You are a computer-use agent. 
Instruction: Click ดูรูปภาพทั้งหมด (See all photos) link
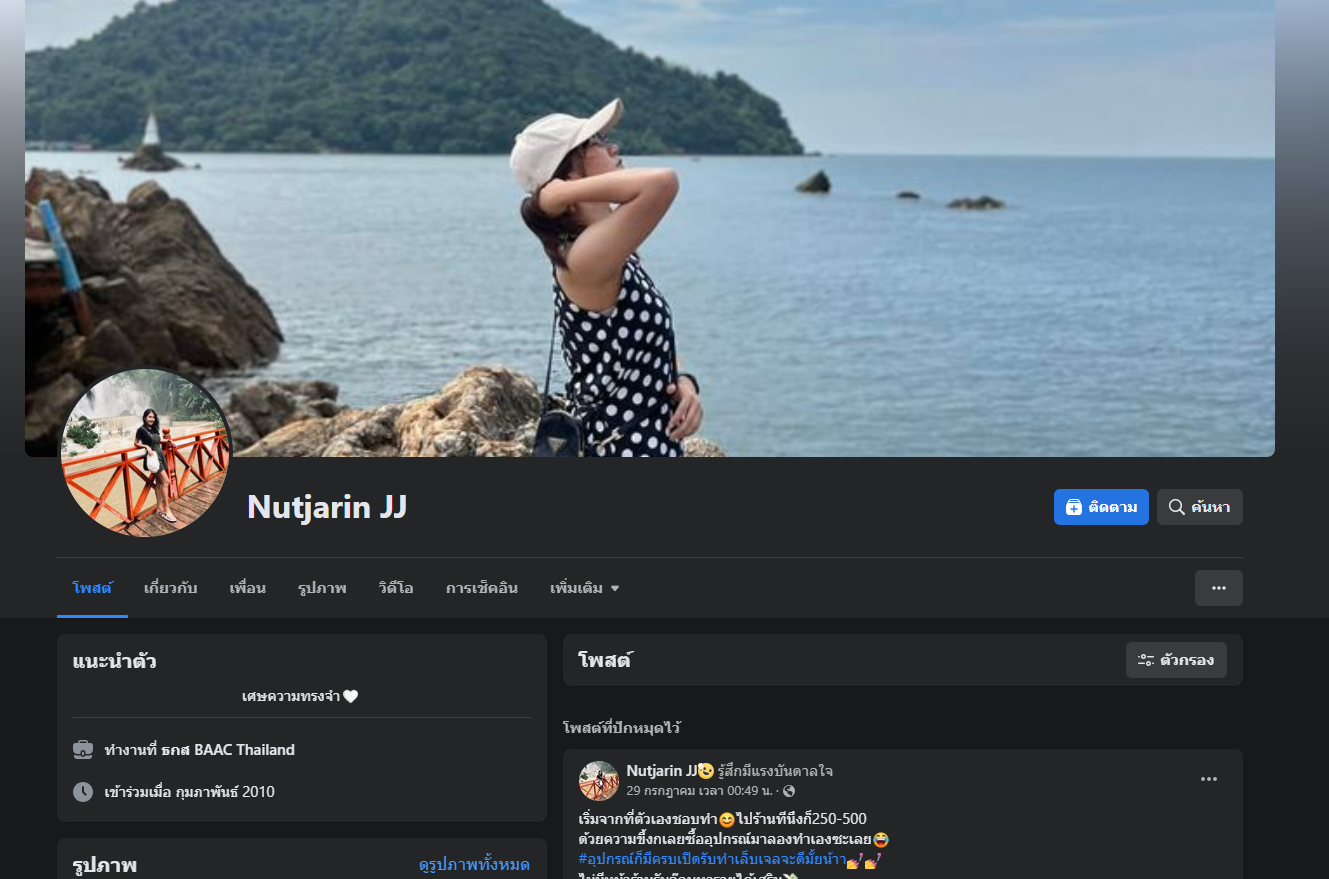(474, 865)
